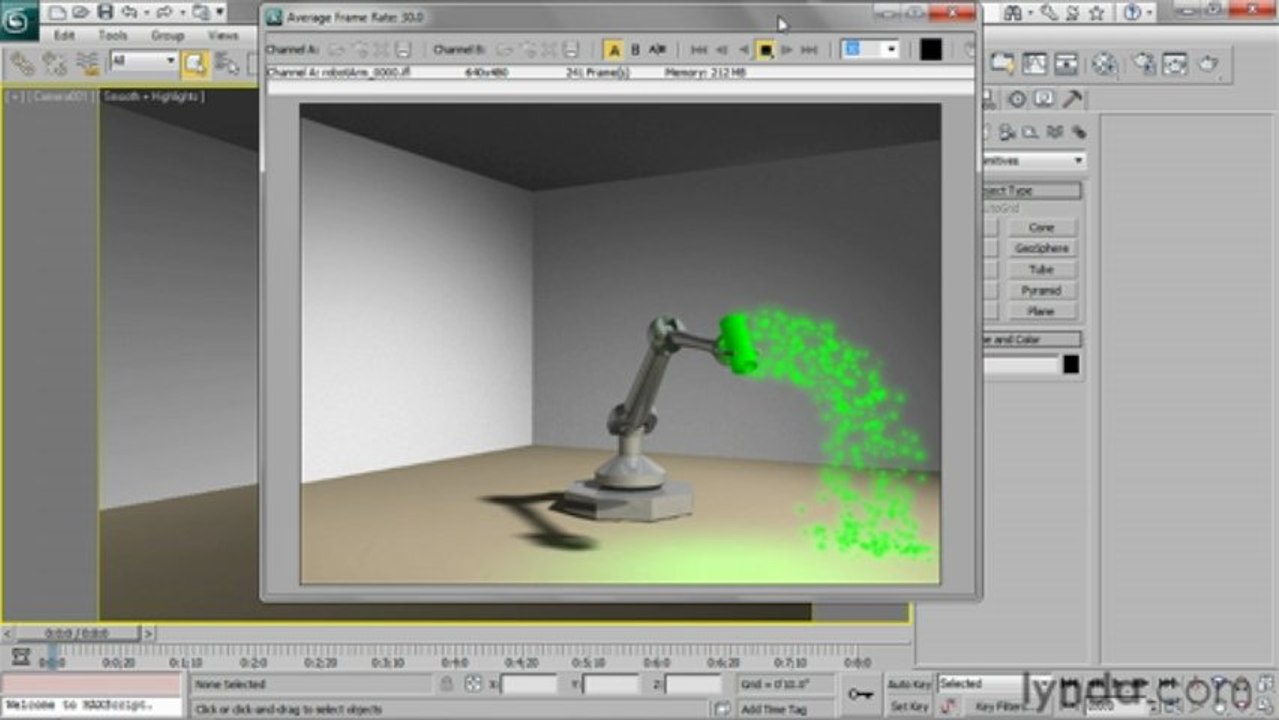Click the highlighted Select Object tool
1279x720 pixels.
[196, 63]
